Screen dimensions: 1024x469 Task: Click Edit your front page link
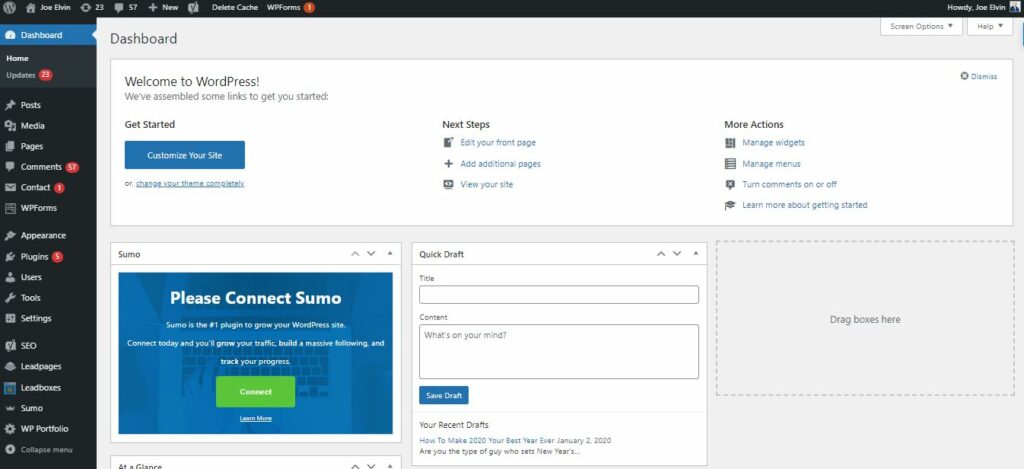click(498, 143)
